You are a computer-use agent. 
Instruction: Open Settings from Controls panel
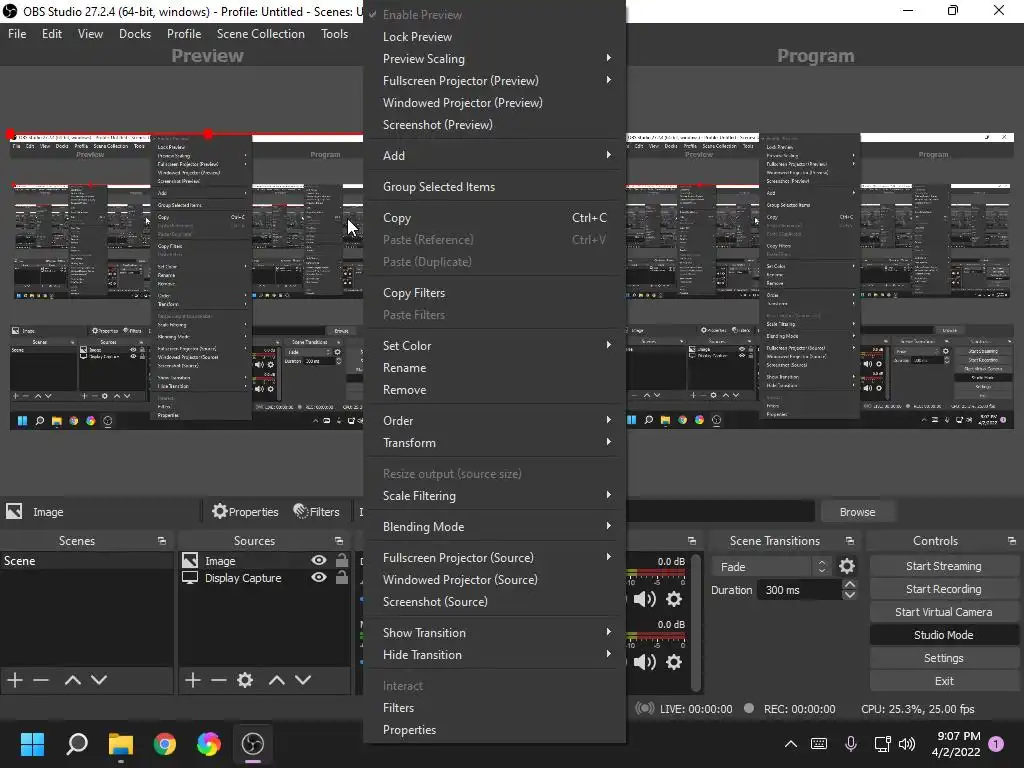coord(944,658)
